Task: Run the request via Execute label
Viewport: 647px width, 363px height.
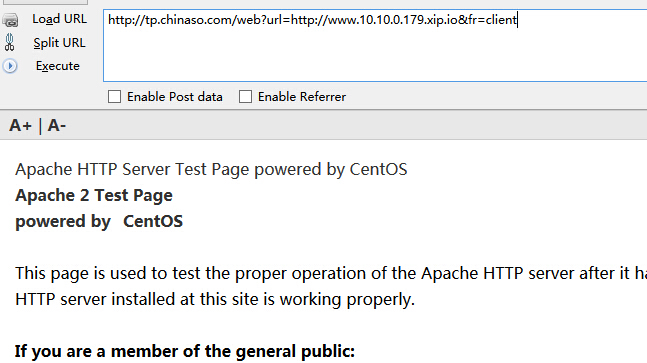Action: (57, 66)
